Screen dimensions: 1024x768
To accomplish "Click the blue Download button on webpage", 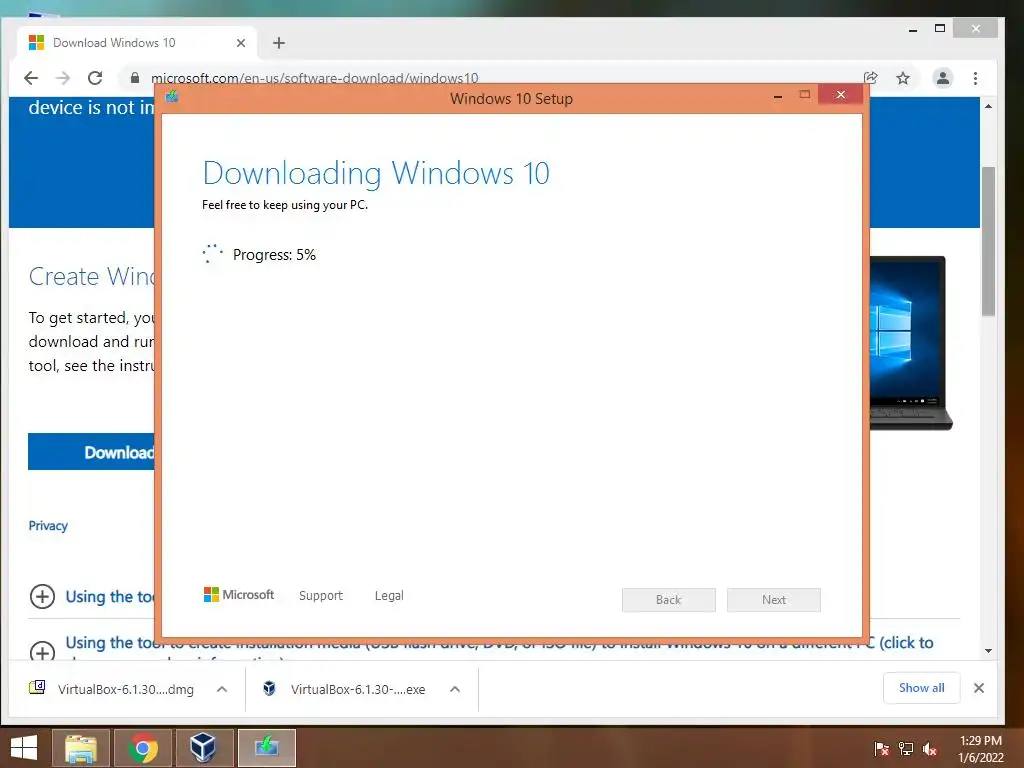I will point(91,451).
